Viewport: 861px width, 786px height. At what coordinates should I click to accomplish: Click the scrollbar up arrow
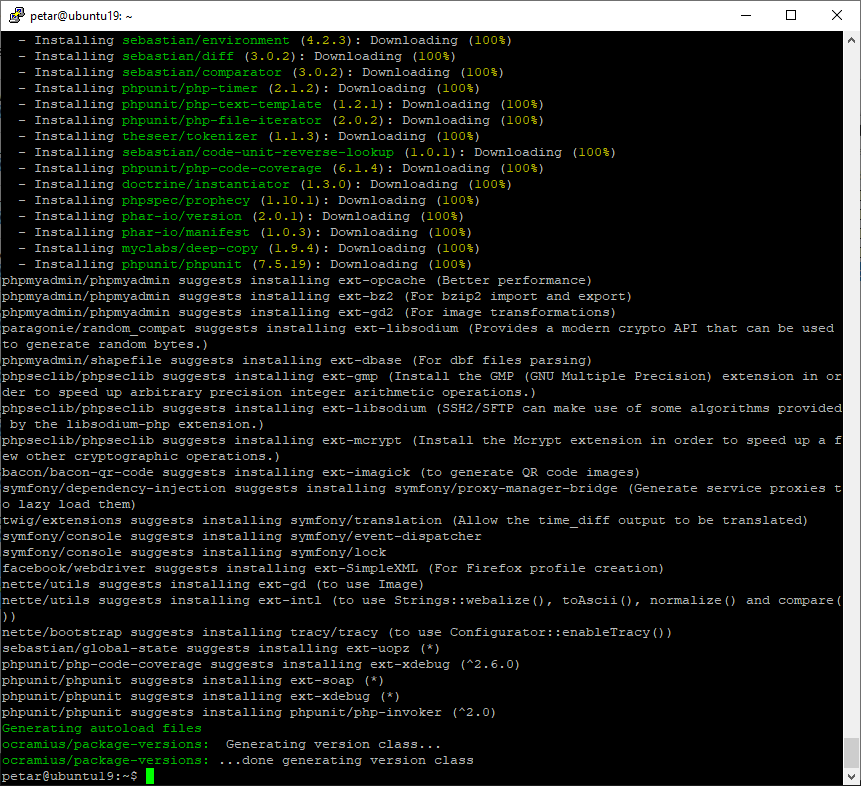(851, 40)
